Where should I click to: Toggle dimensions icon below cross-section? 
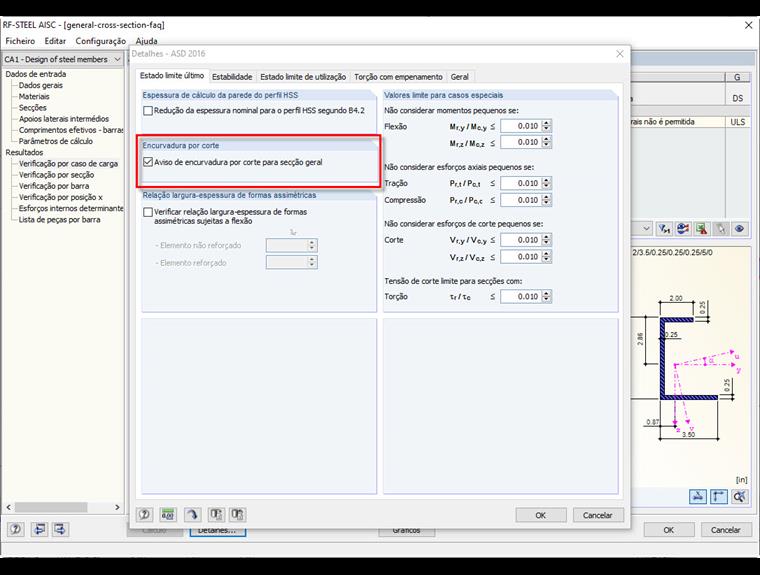(719, 496)
